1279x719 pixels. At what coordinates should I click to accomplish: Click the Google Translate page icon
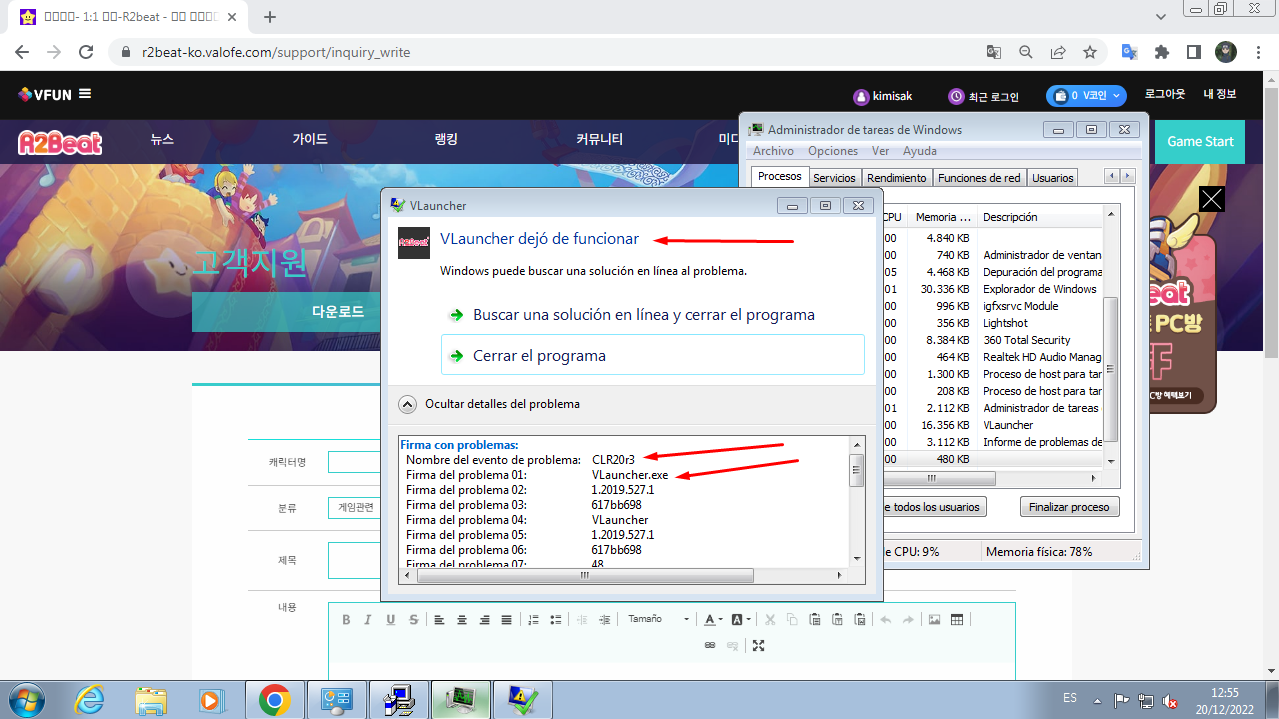(x=994, y=52)
